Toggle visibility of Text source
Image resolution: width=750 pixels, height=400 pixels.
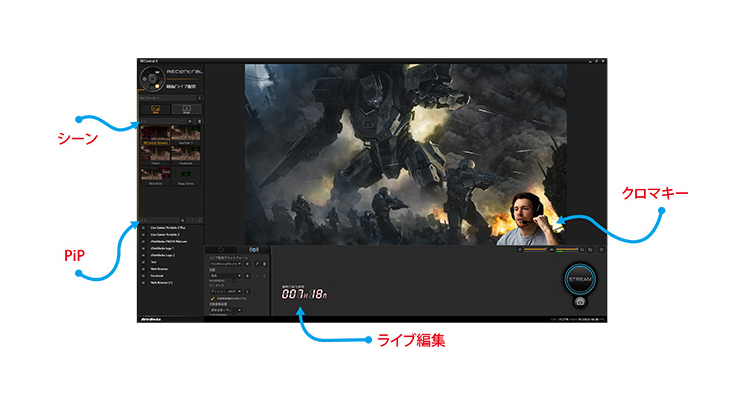click(143, 262)
